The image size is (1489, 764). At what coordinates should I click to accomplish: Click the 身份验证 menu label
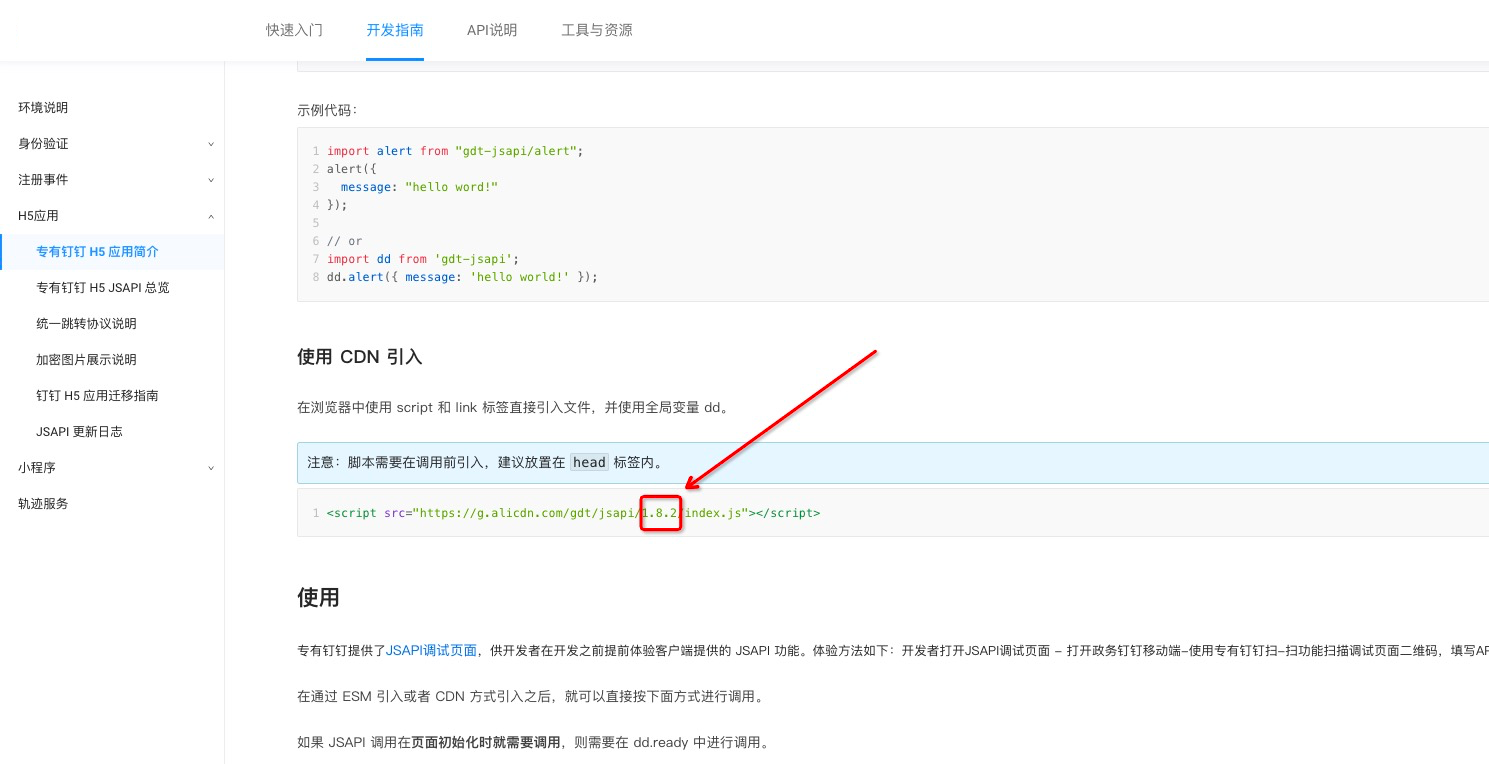tap(43, 144)
